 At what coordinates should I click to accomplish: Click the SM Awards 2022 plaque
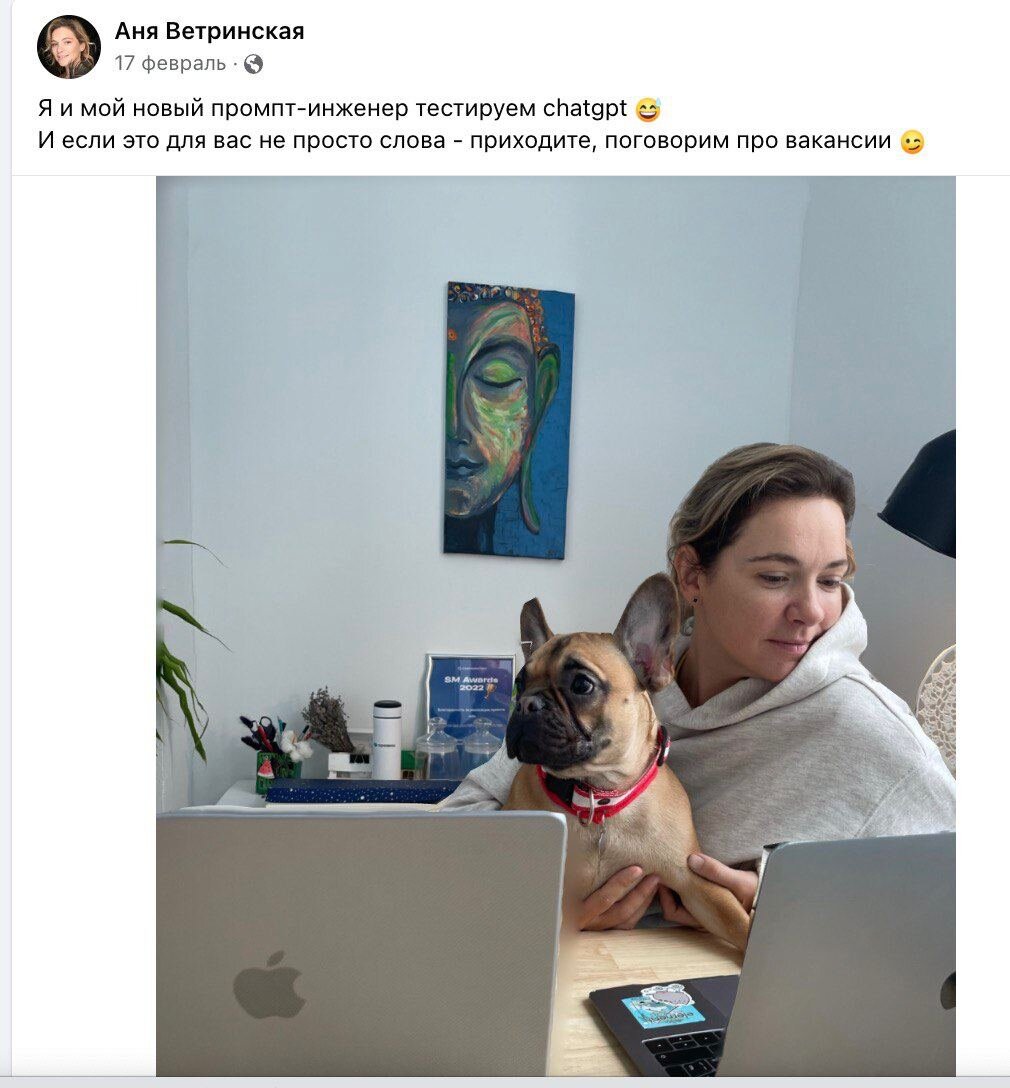tap(470, 696)
